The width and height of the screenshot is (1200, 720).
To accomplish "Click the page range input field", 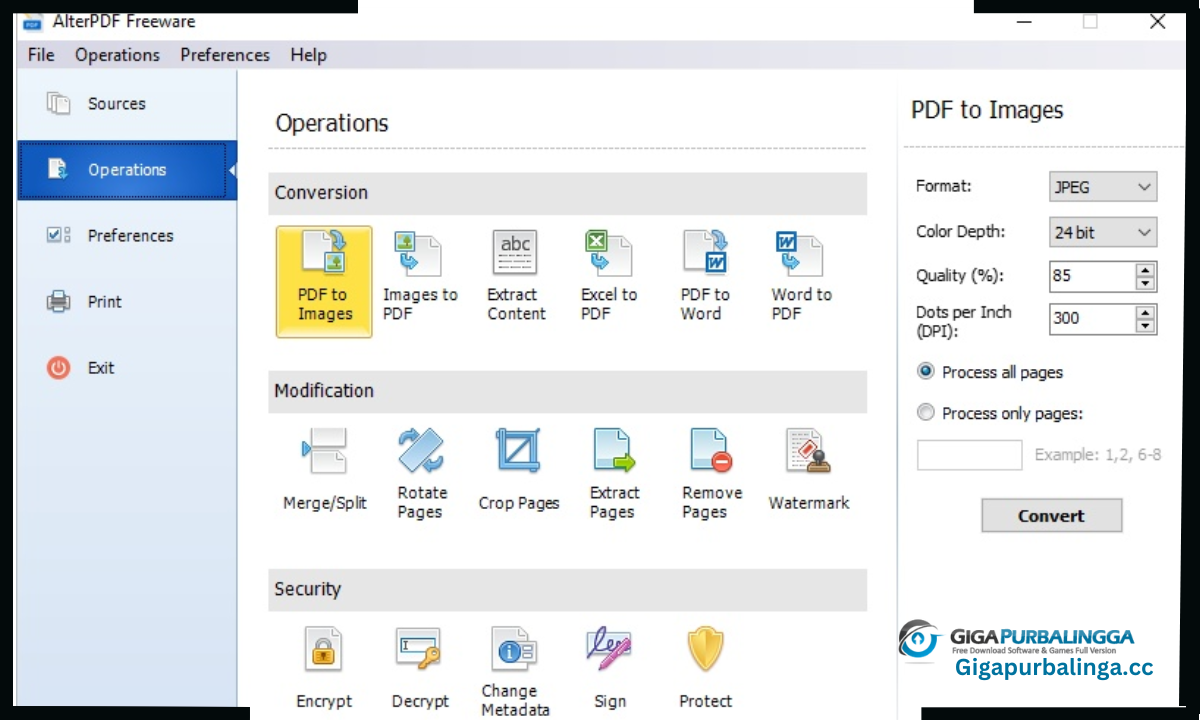I will (x=969, y=455).
